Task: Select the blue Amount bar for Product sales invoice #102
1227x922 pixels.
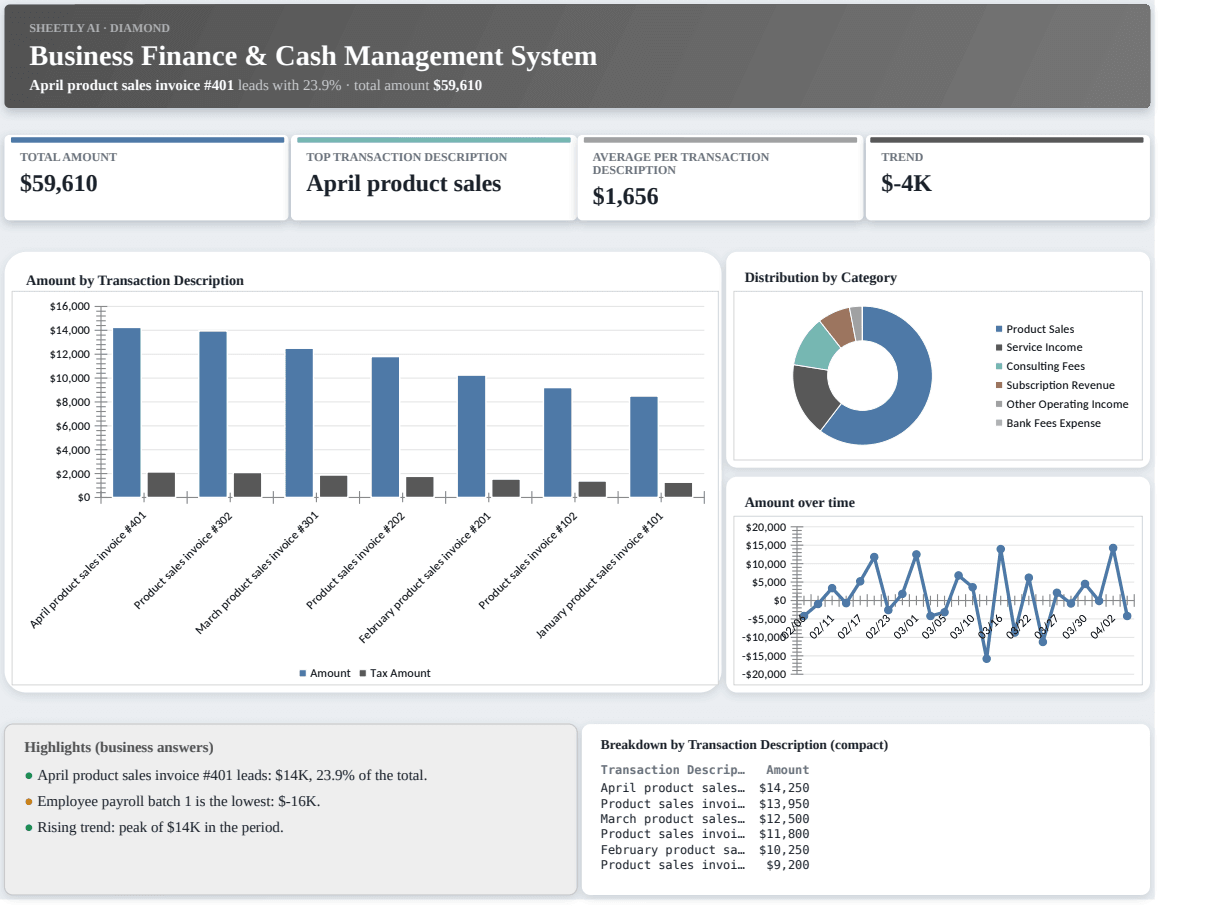Action: coord(558,442)
